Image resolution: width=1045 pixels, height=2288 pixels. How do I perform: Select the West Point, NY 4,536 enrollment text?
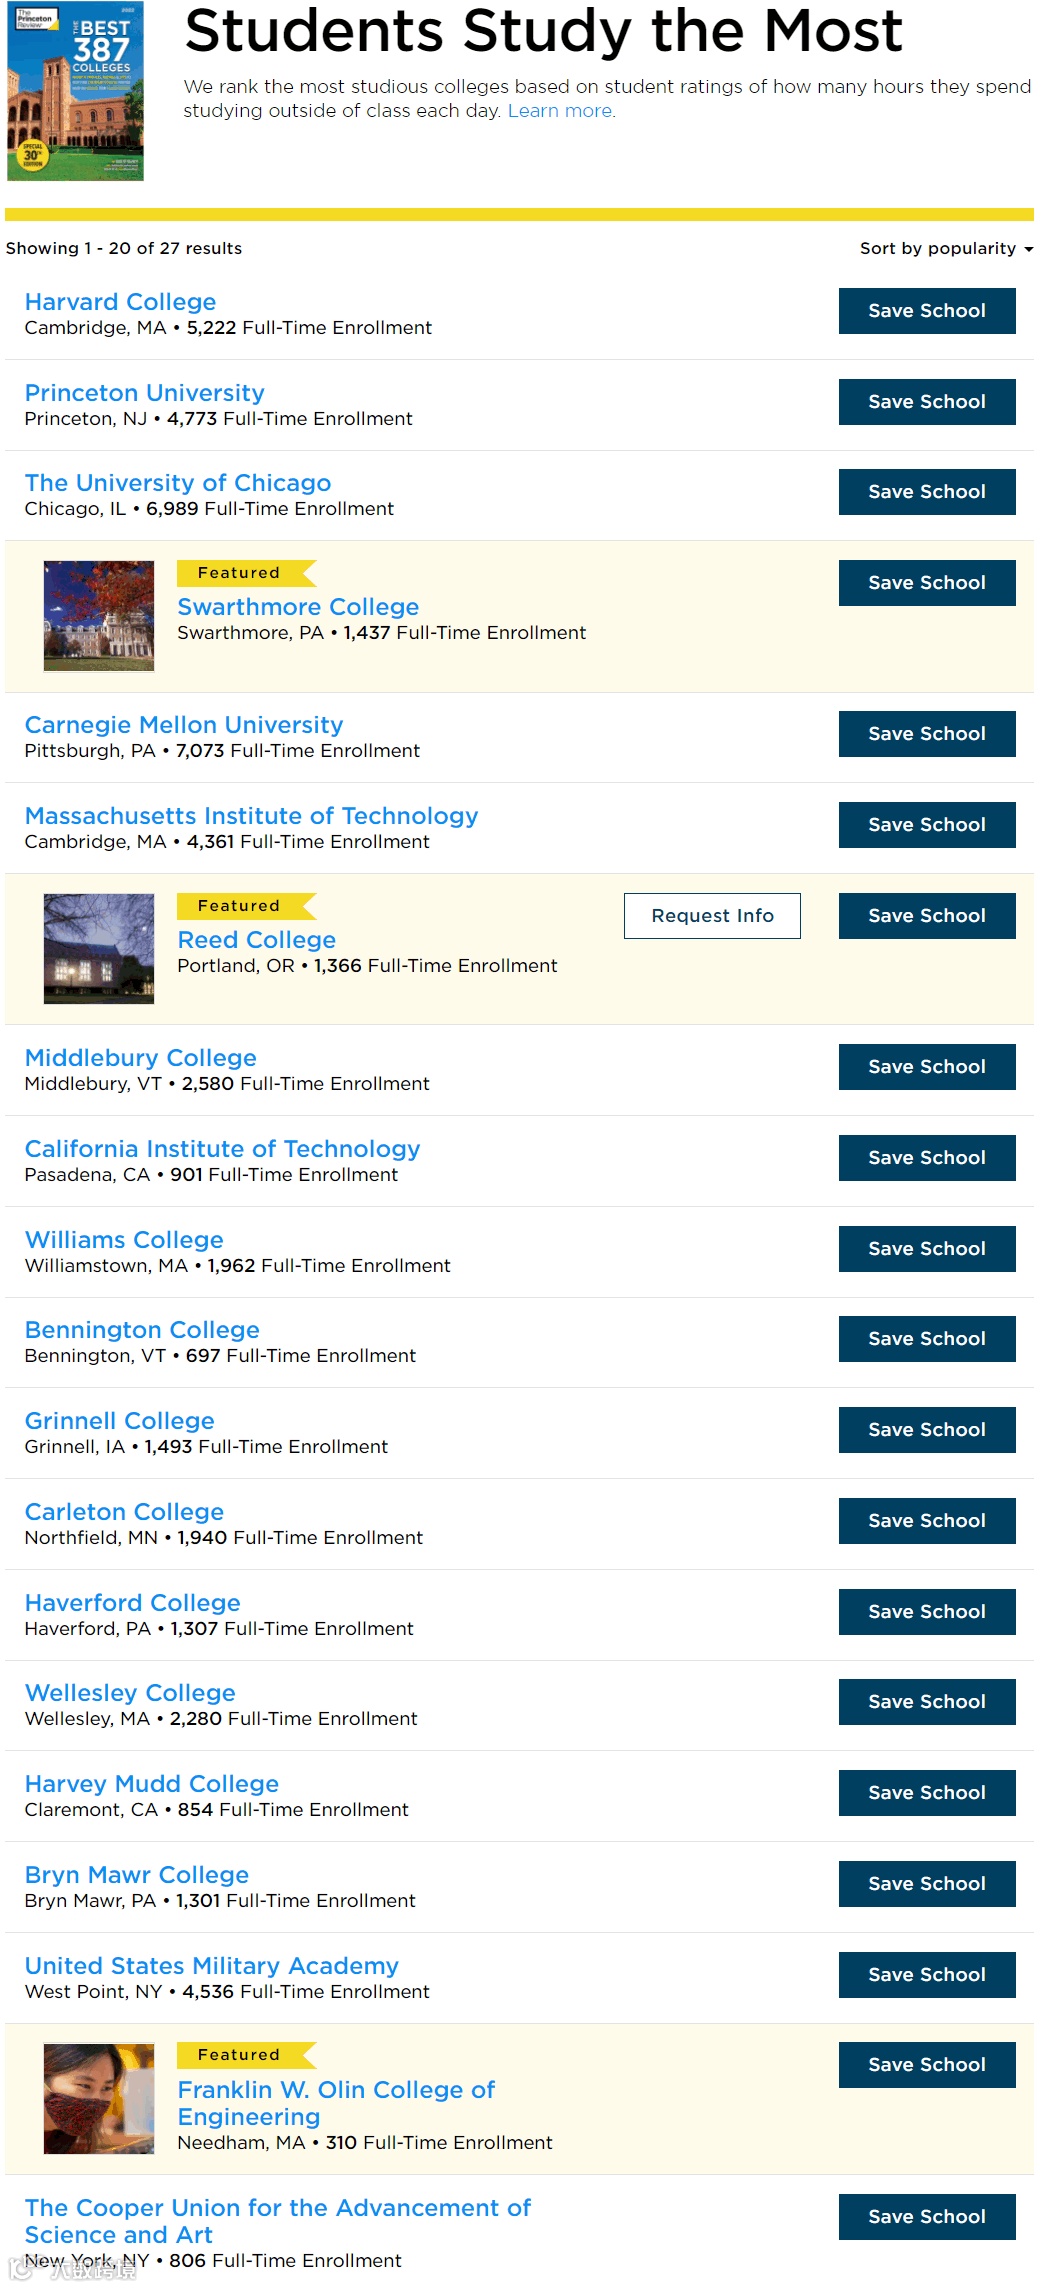pyautogui.click(x=227, y=1992)
